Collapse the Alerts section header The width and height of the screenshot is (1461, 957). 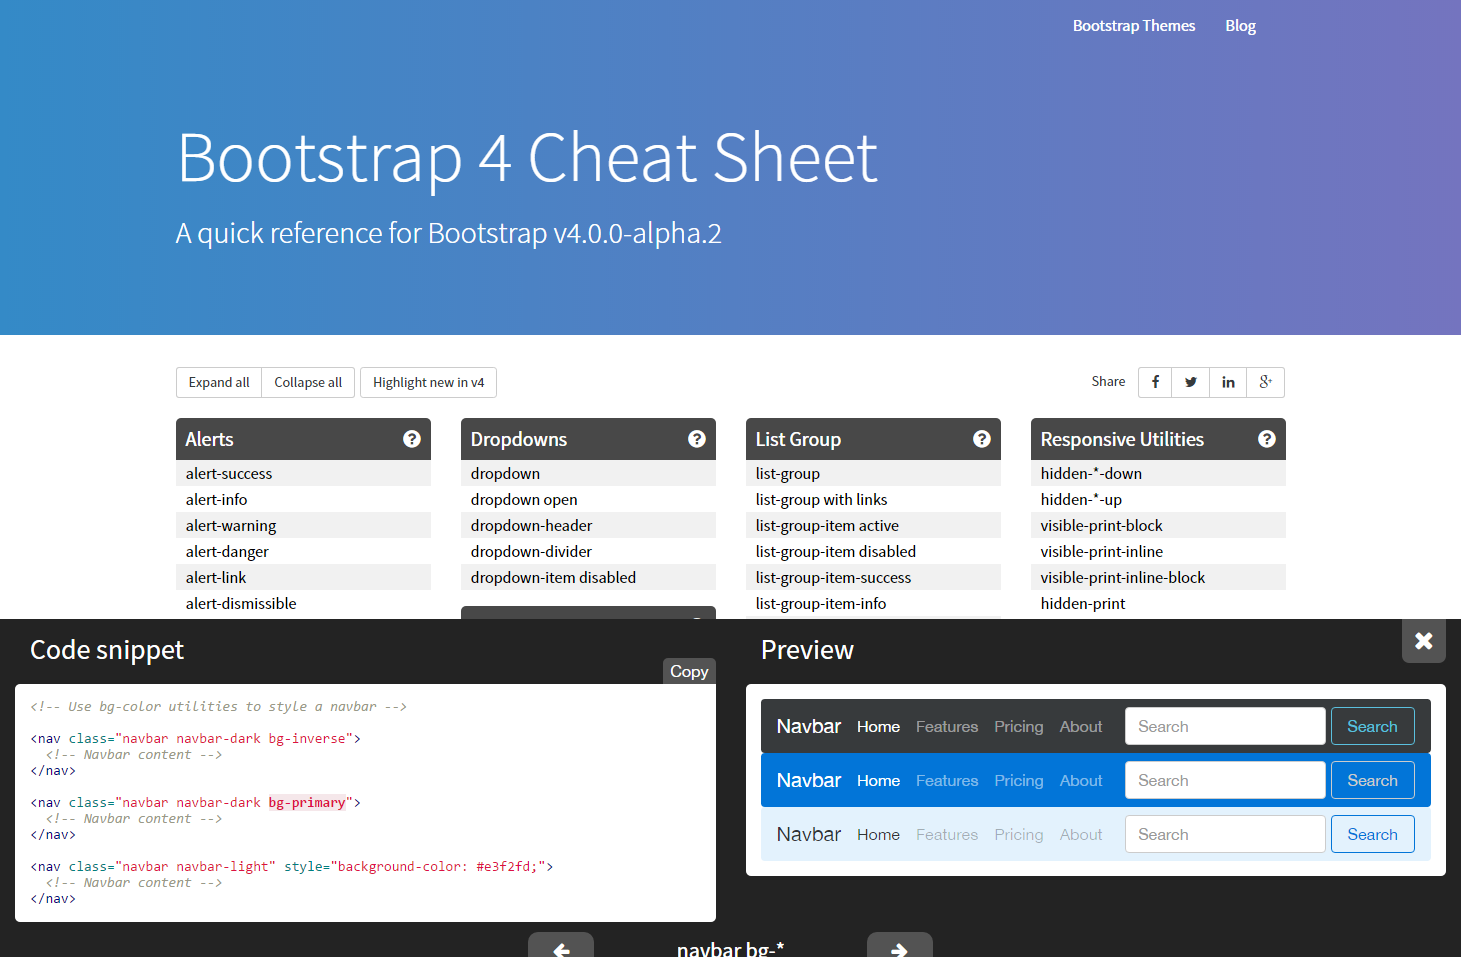[x=303, y=439]
